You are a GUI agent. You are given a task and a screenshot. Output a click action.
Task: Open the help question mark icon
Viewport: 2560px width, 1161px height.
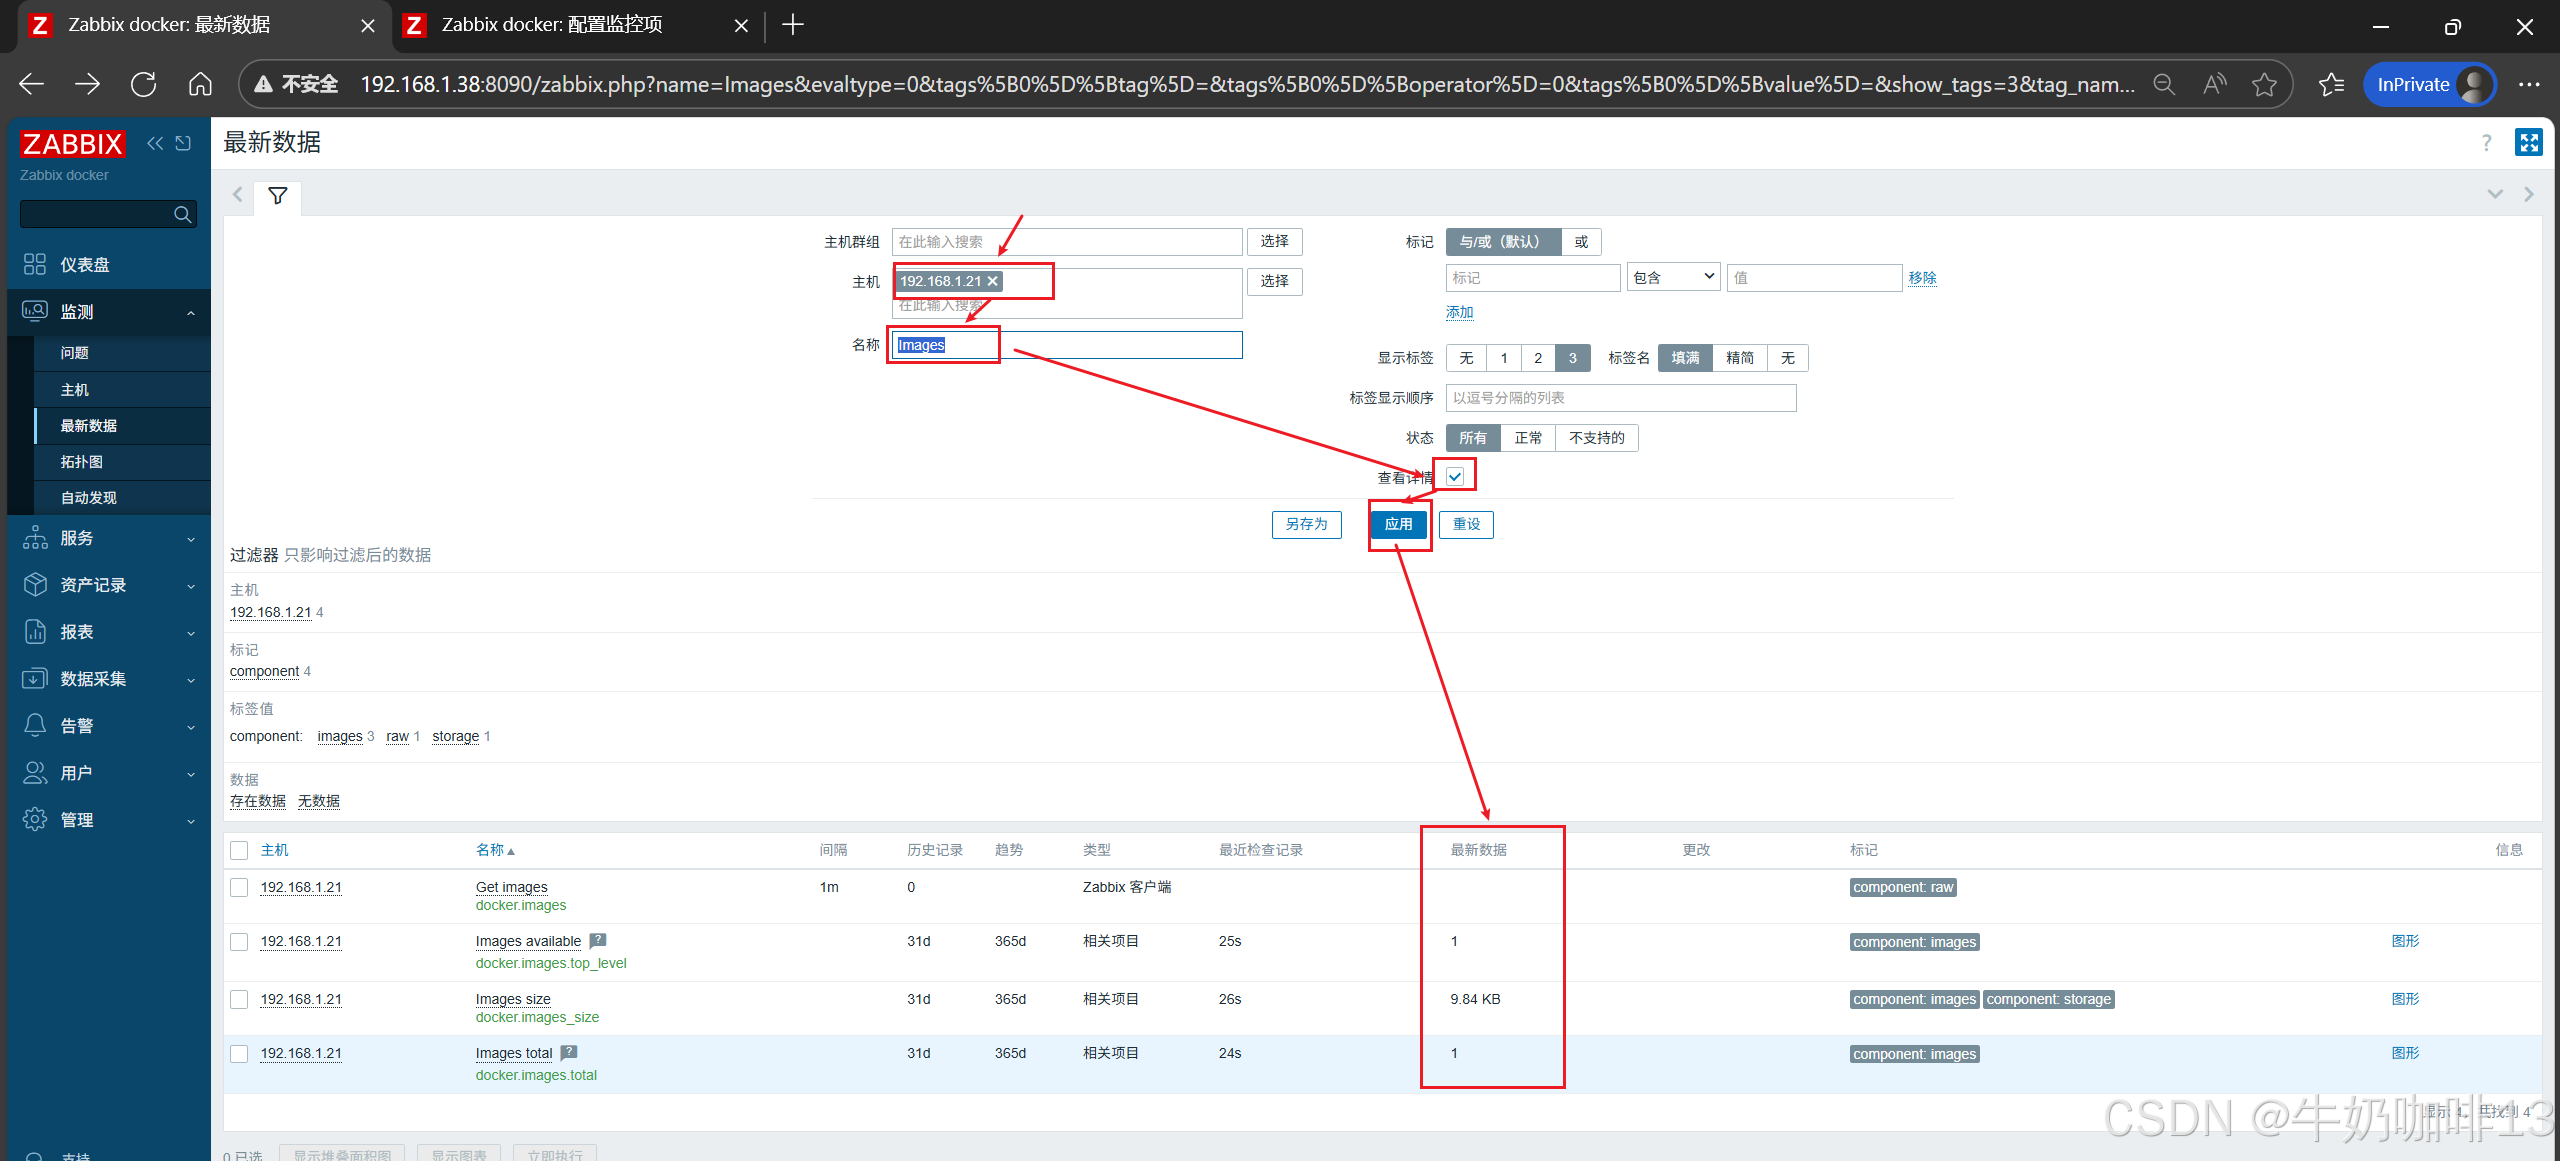2486,143
